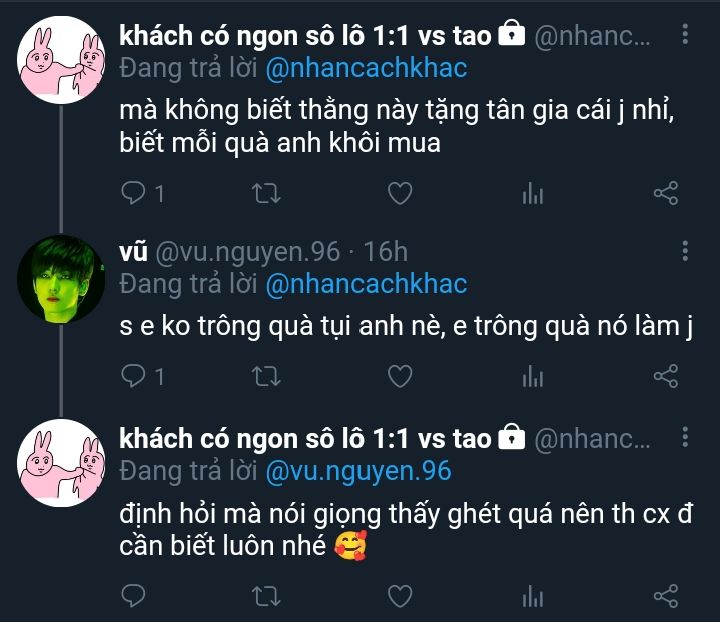This screenshot has height=622, width=720.
Task: Share the last tweet in thread
Action: pyautogui.click(x=666, y=596)
